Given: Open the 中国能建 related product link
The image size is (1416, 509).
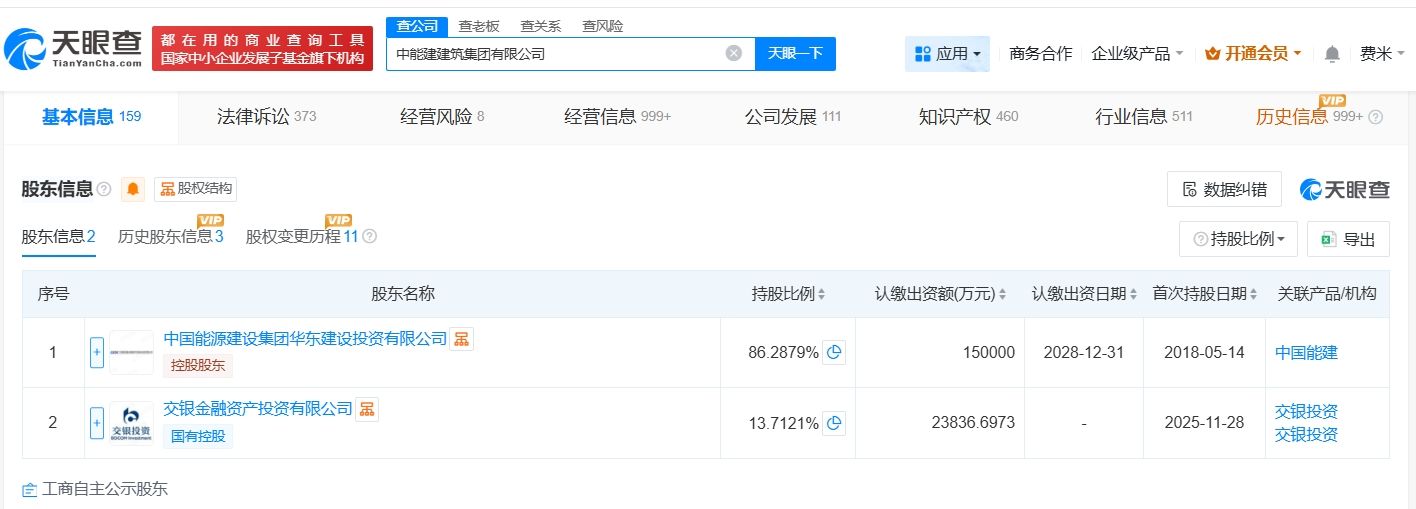Looking at the screenshot, I should (x=1306, y=352).
